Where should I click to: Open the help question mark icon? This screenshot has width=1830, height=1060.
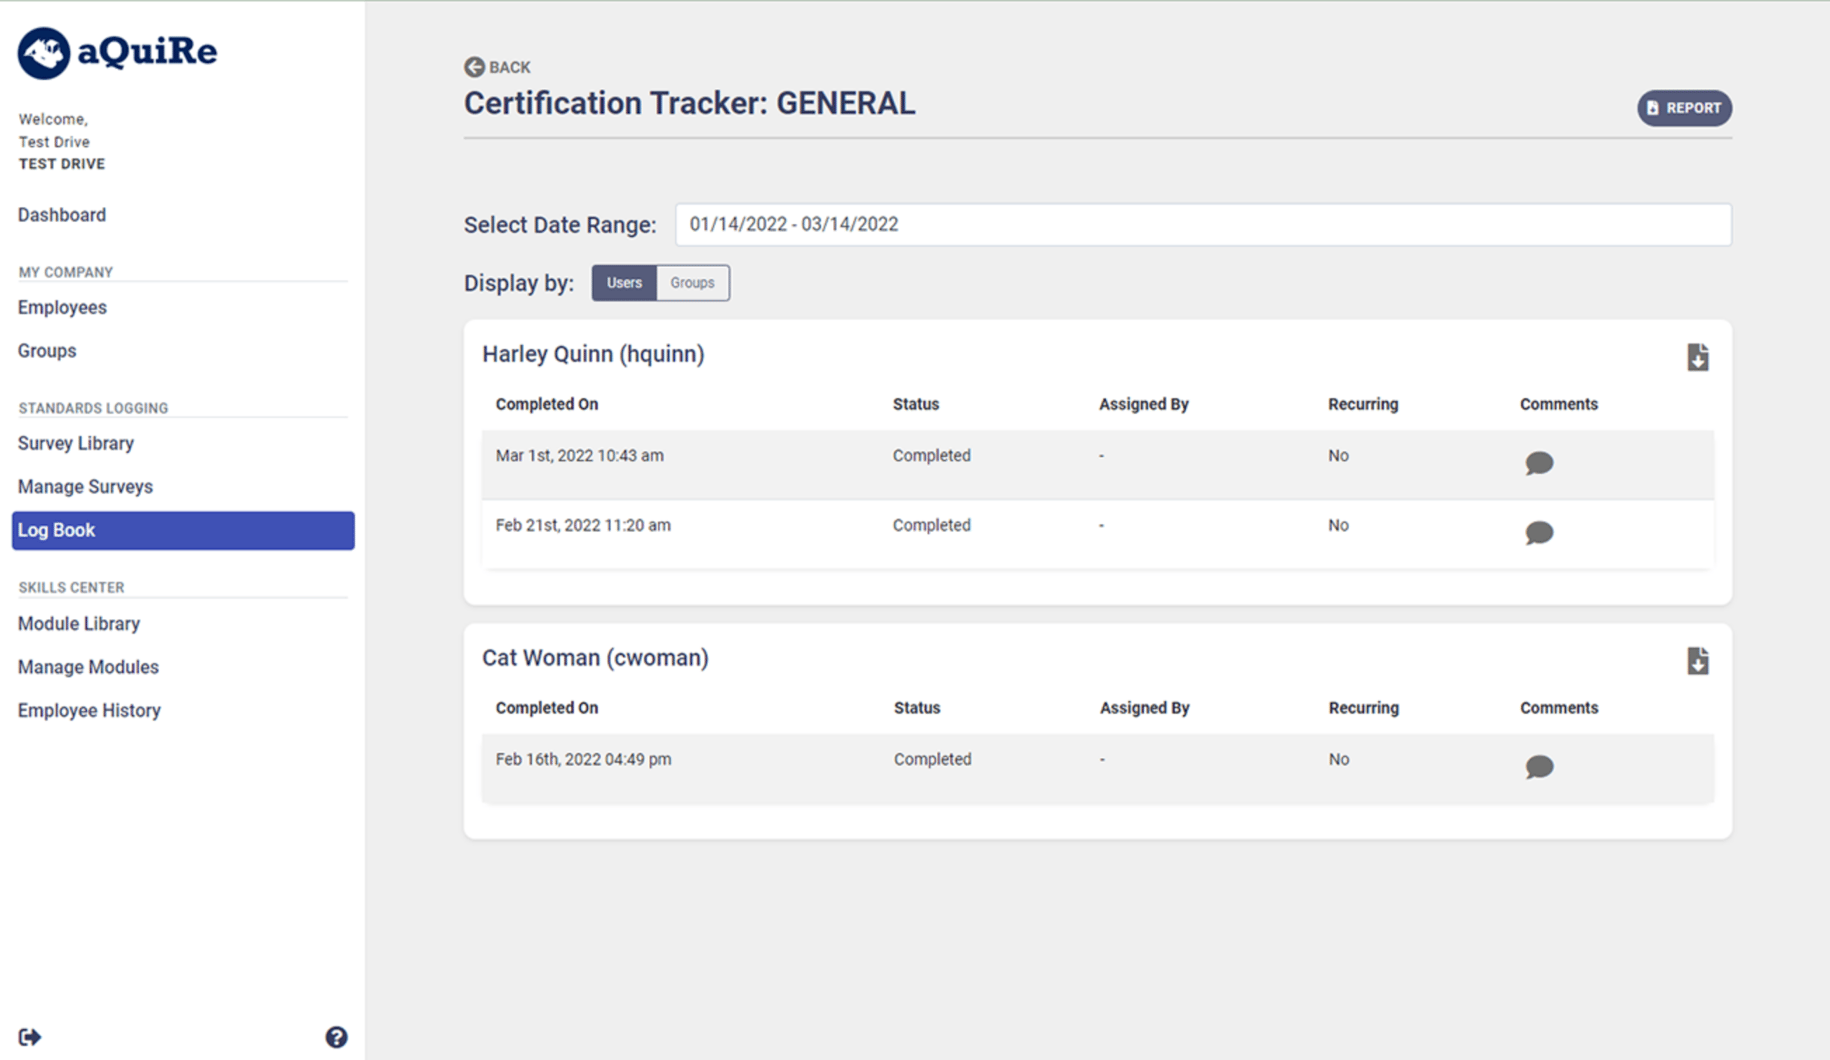[x=336, y=1037]
